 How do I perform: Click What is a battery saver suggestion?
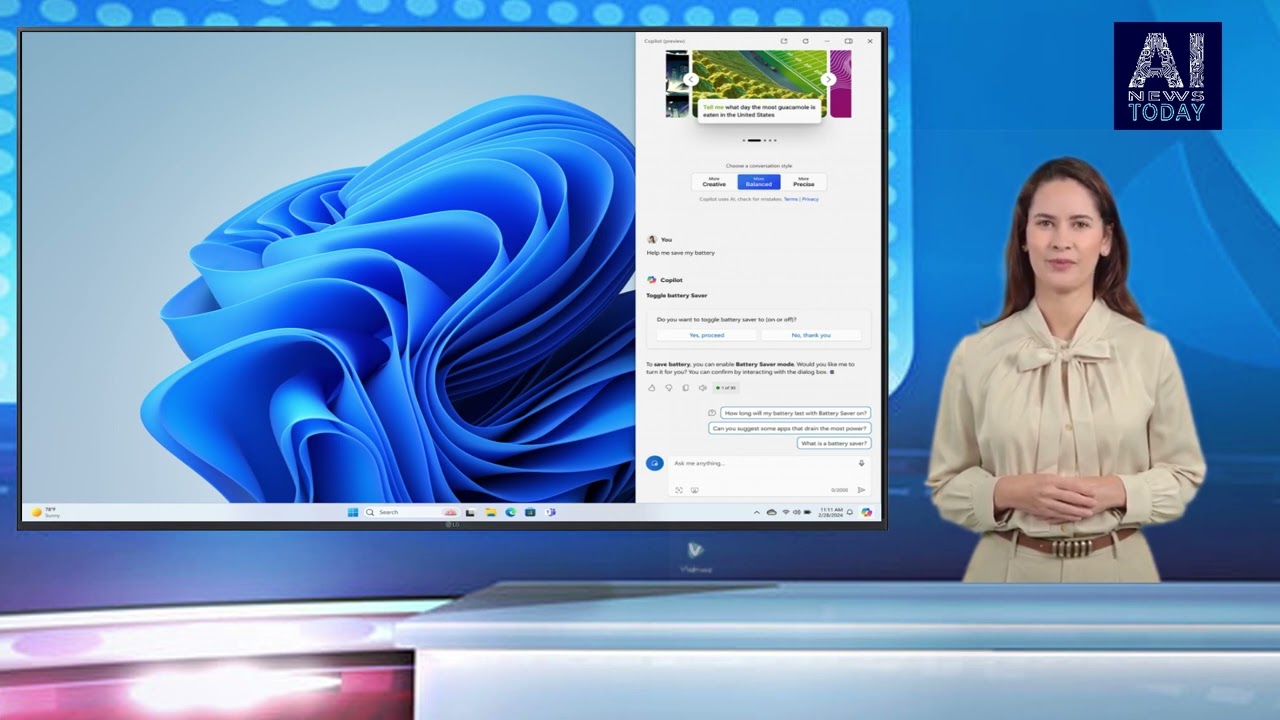tap(834, 443)
